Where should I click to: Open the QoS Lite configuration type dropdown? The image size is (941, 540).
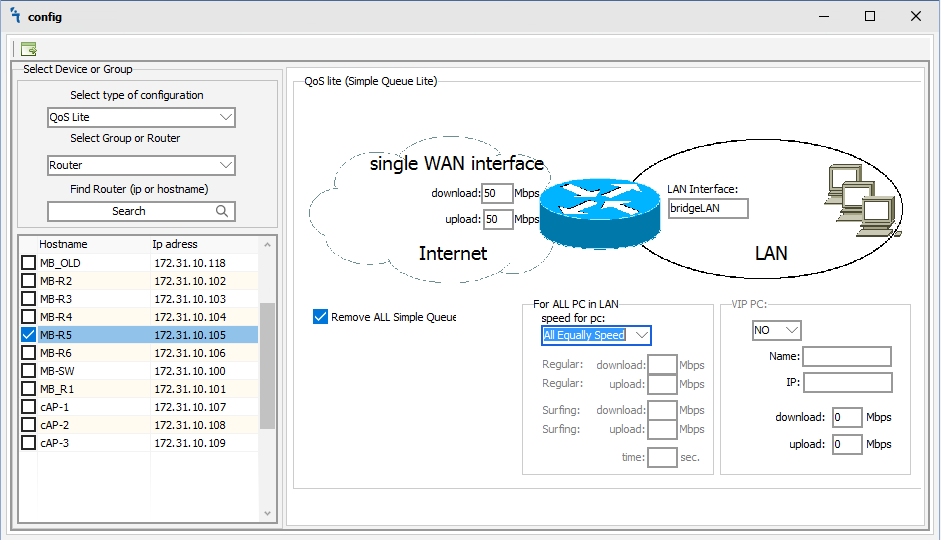pyautogui.click(x=225, y=117)
